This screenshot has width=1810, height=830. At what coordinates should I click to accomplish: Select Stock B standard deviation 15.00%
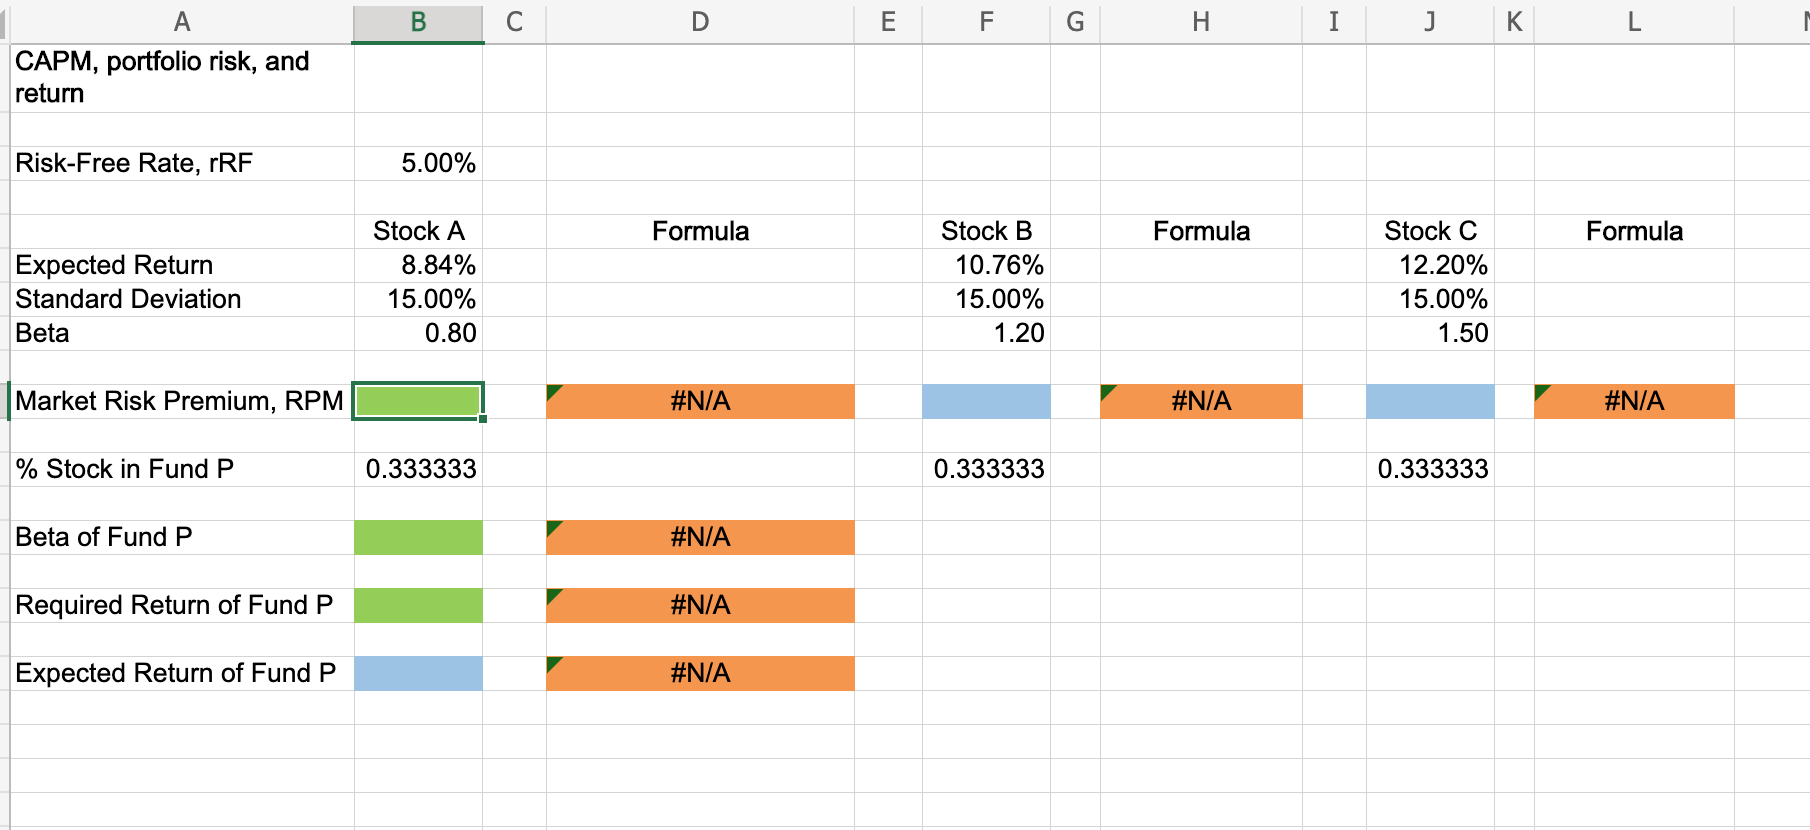click(986, 299)
